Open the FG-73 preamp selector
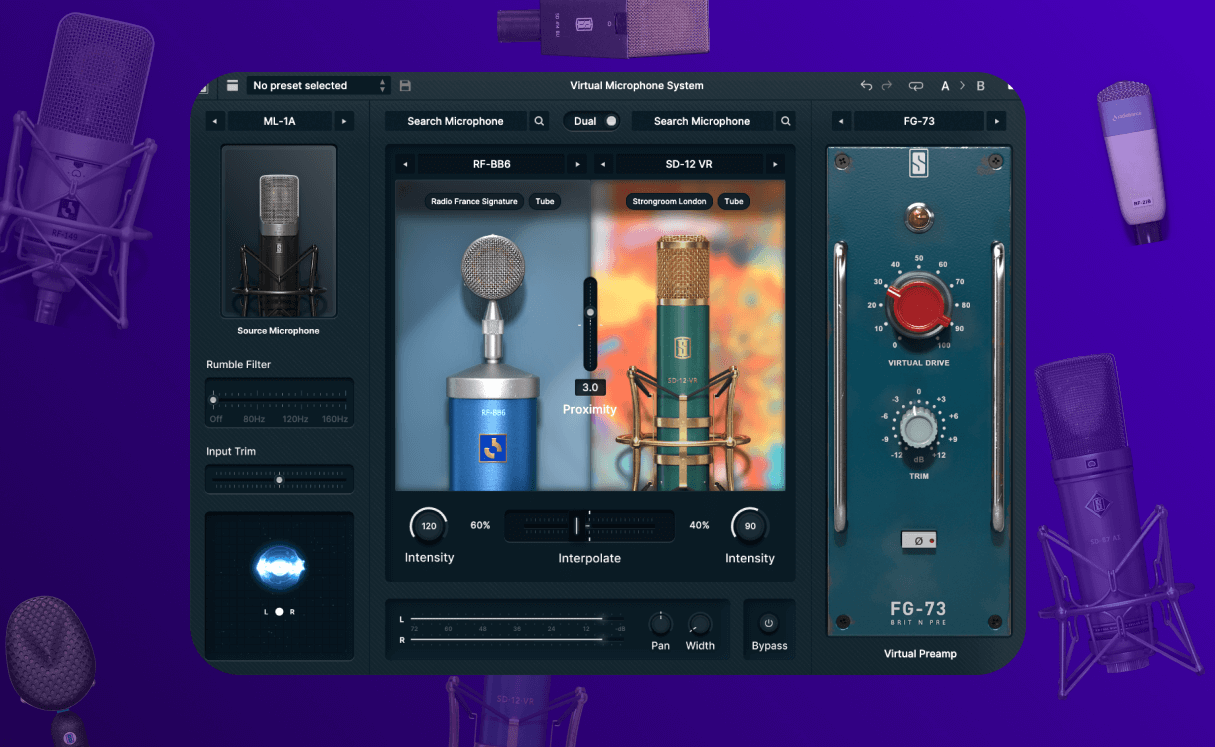The width and height of the screenshot is (1215, 747). pos(919,121)
